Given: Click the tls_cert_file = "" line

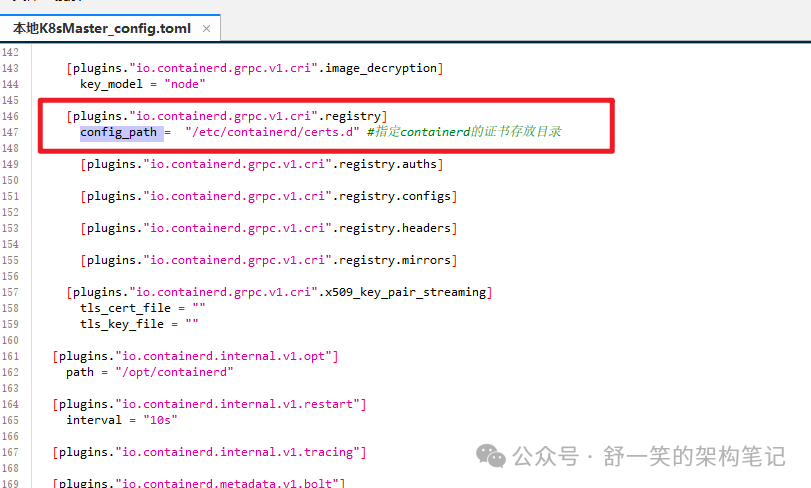Looking at the screenshot, I should (x=143, y=308).
